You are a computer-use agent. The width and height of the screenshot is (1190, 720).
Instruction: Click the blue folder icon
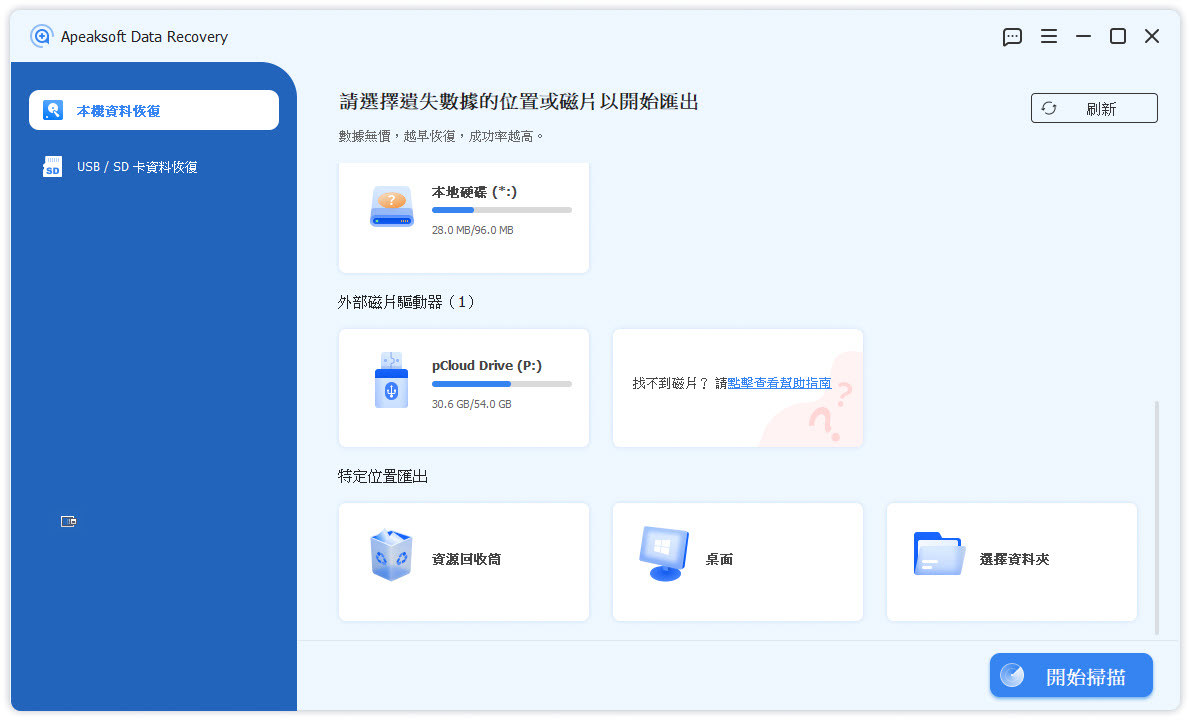pos(939,554)
